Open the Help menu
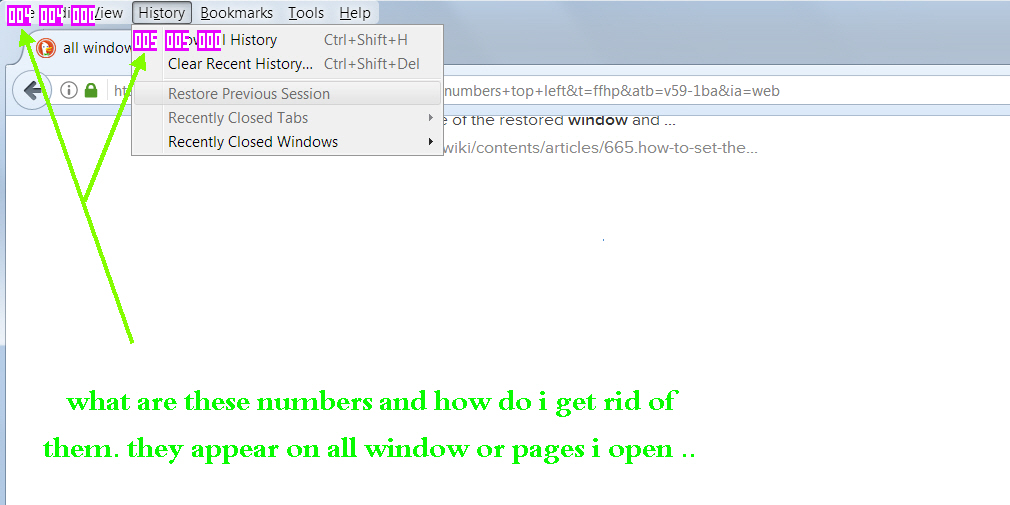This screenshot has height=505, width=1010. click(x=355, y=13)
